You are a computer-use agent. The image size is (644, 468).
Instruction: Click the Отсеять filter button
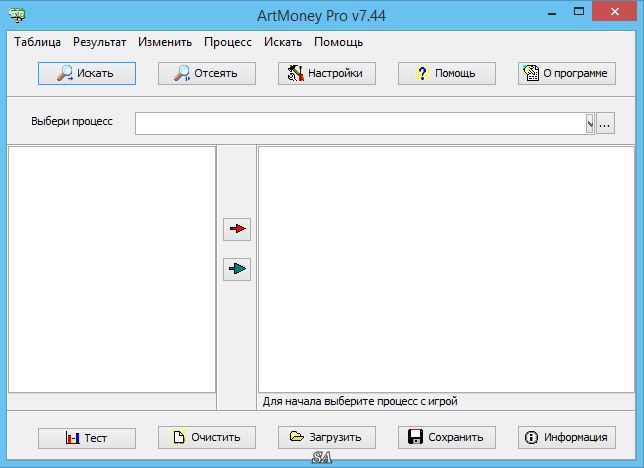pos(207,74)
